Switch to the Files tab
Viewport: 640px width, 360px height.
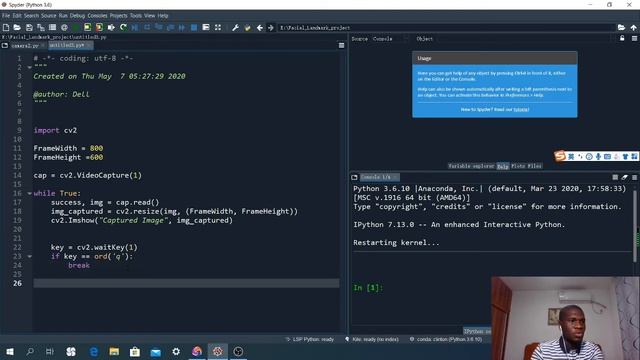[x=534, y=166]
